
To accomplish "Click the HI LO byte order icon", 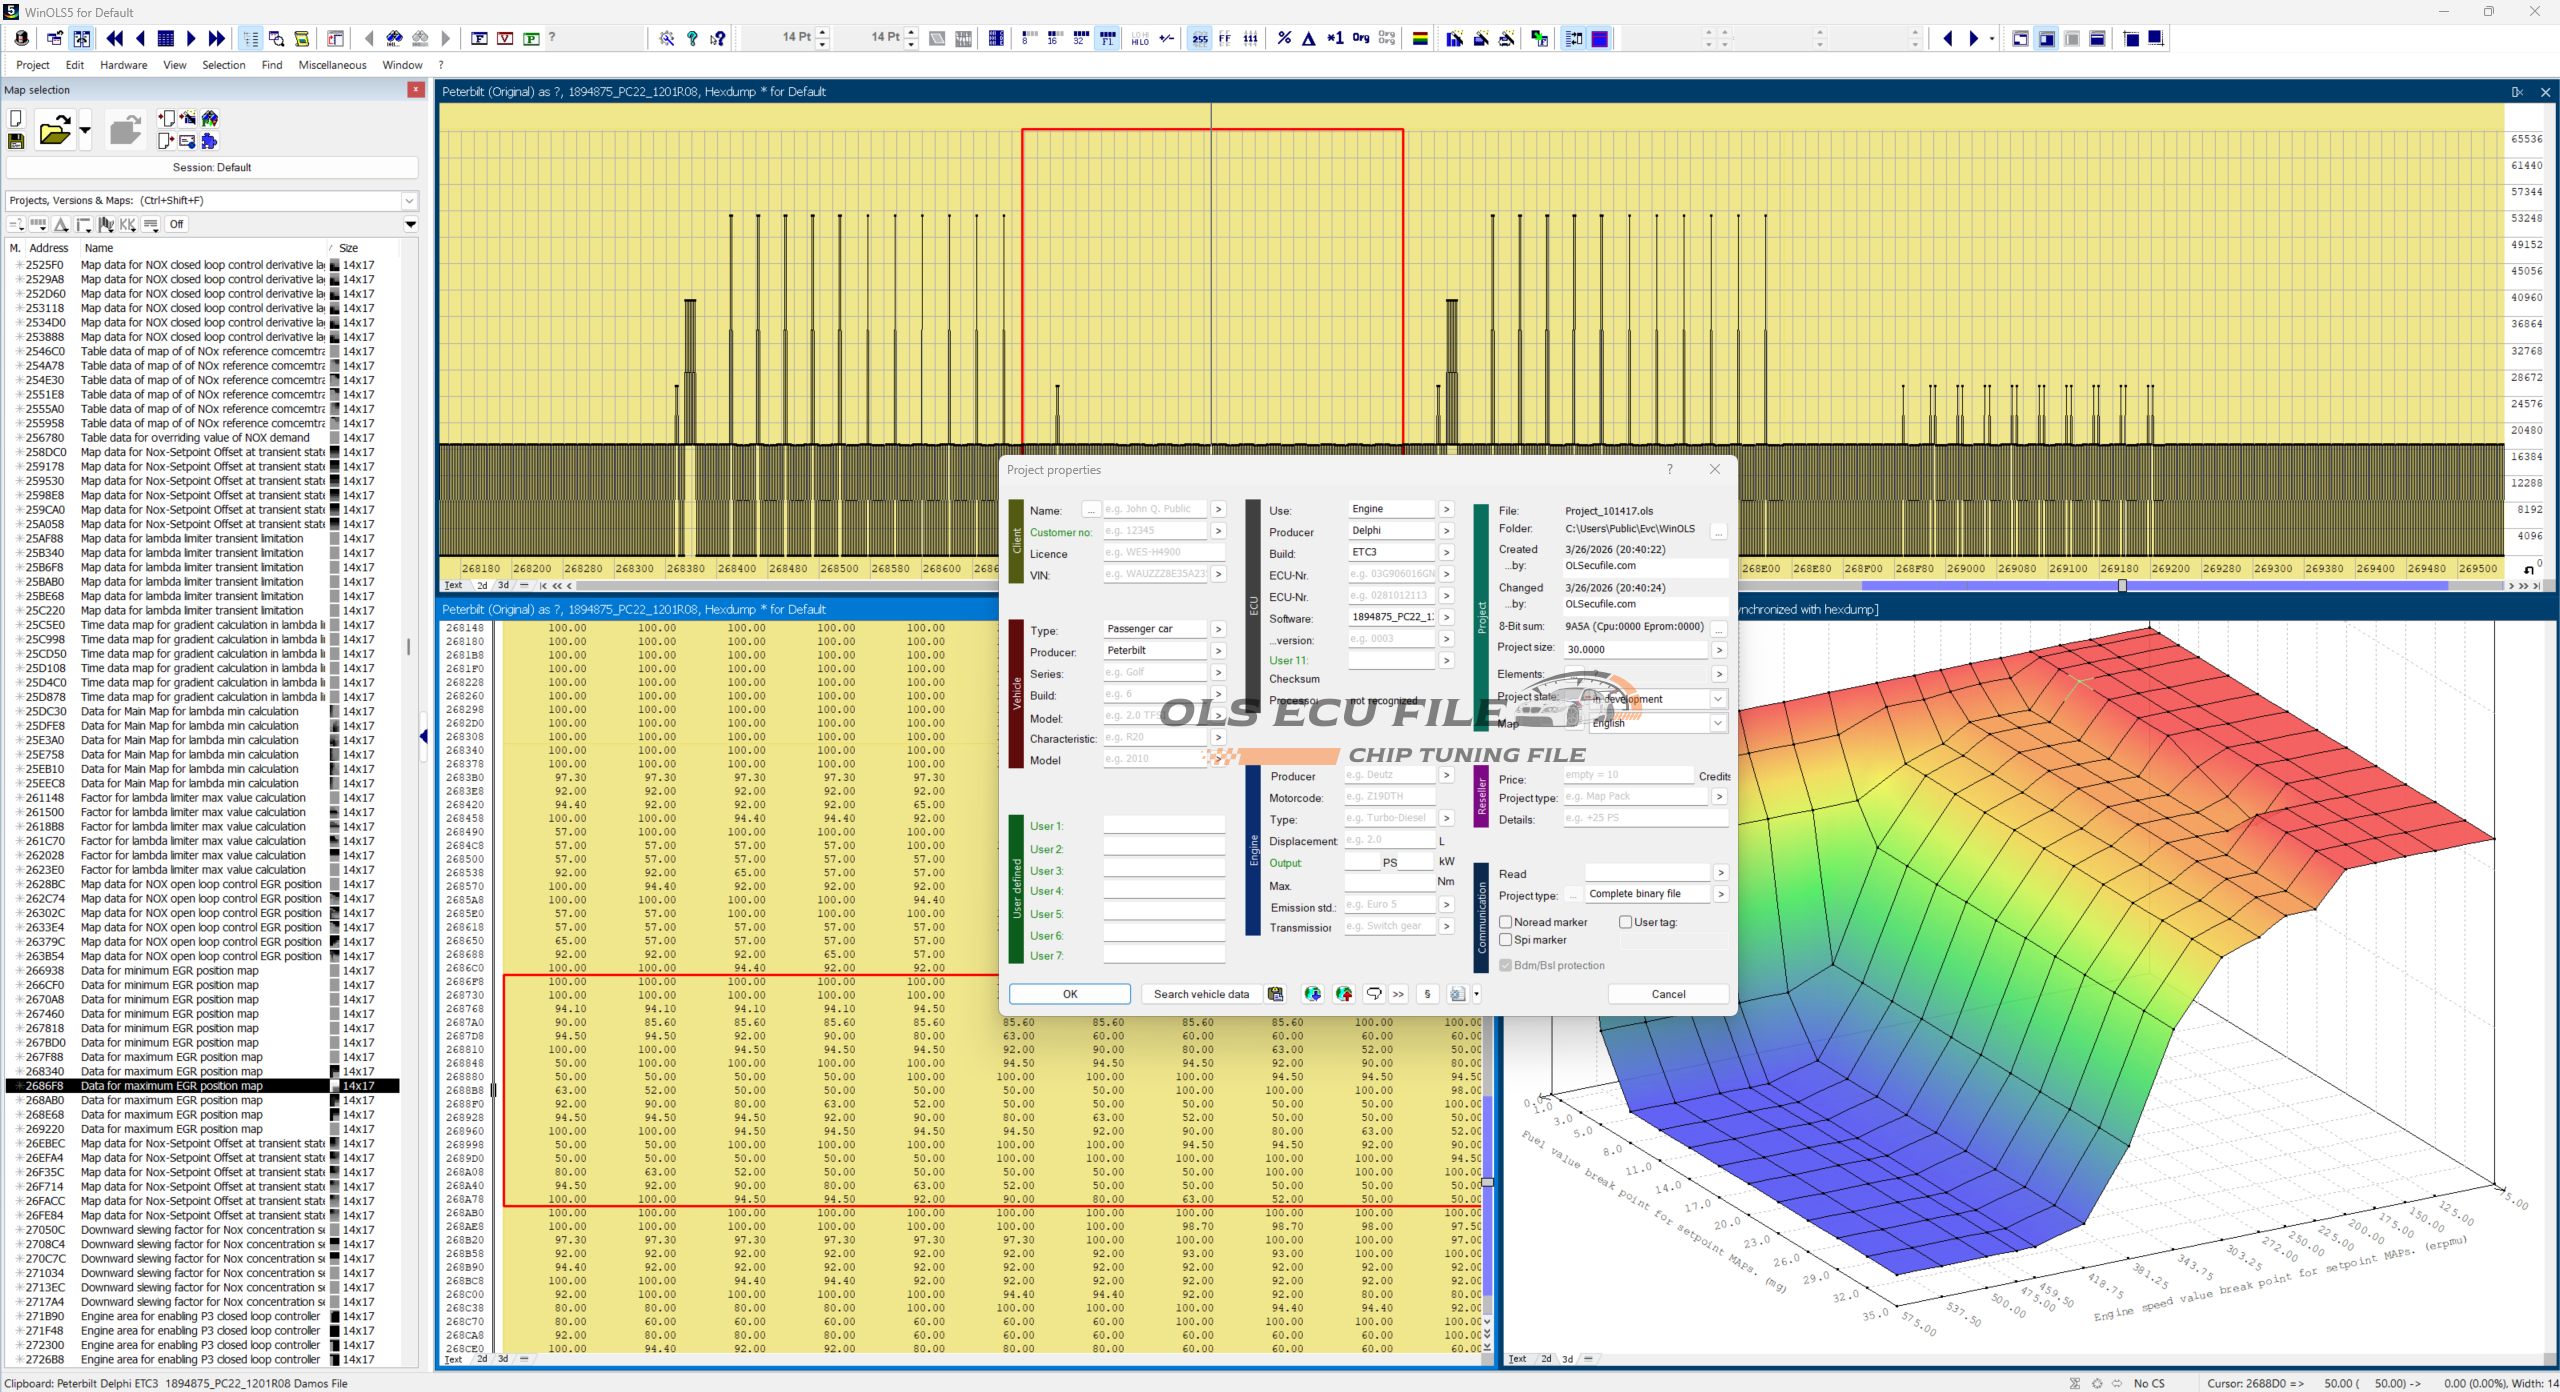I will click(x=1140, y=38).
